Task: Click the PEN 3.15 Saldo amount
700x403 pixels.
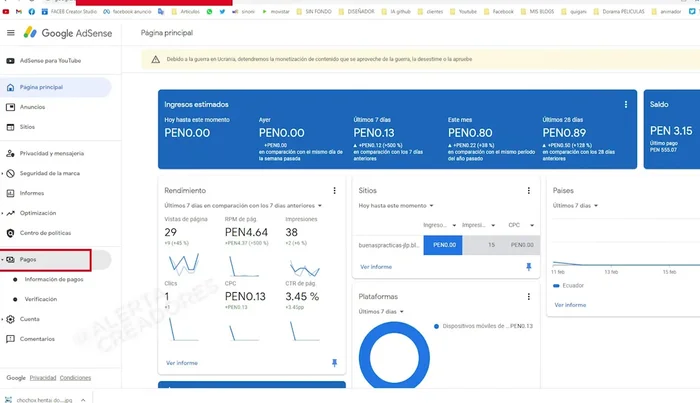Action: (671, 131)
